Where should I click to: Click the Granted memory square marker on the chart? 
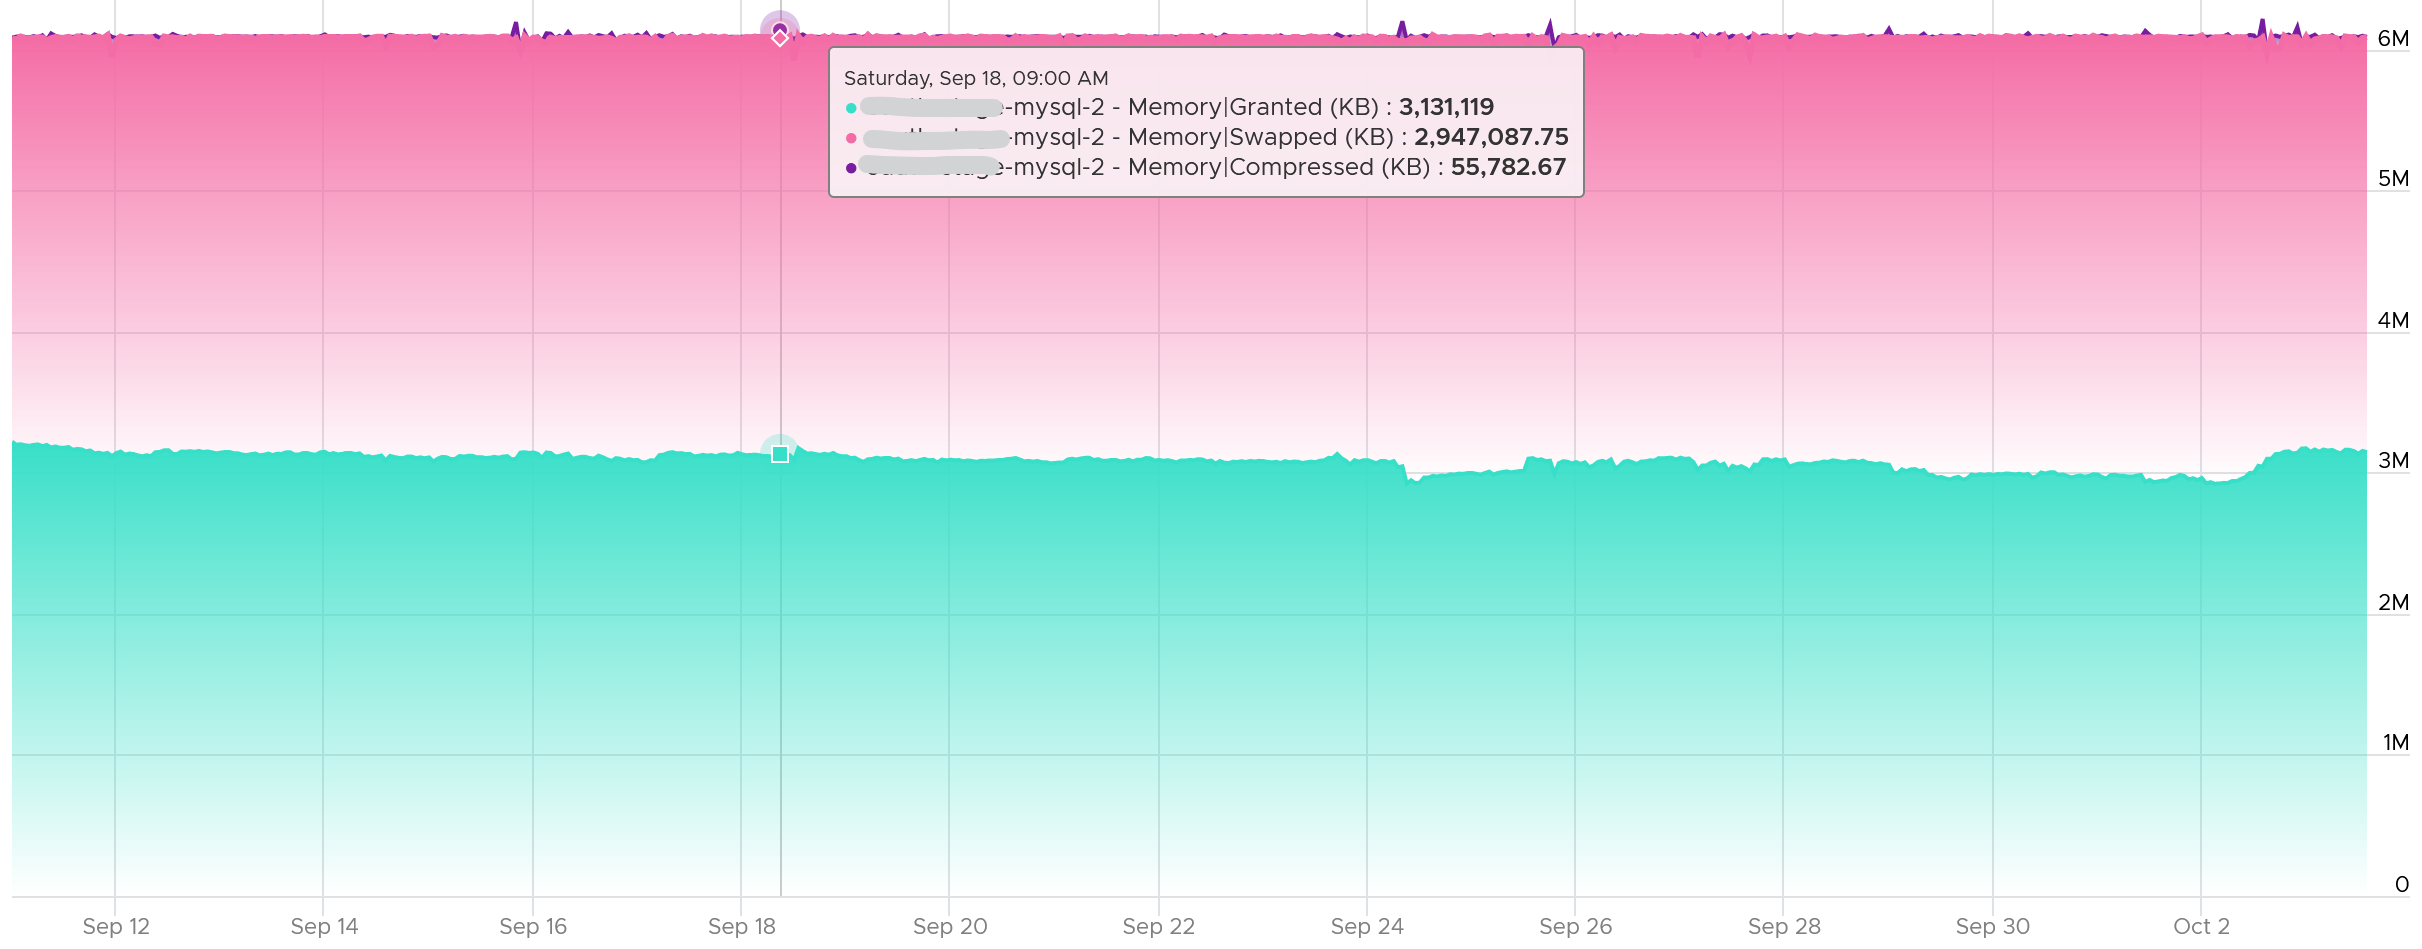click(780, 454)
